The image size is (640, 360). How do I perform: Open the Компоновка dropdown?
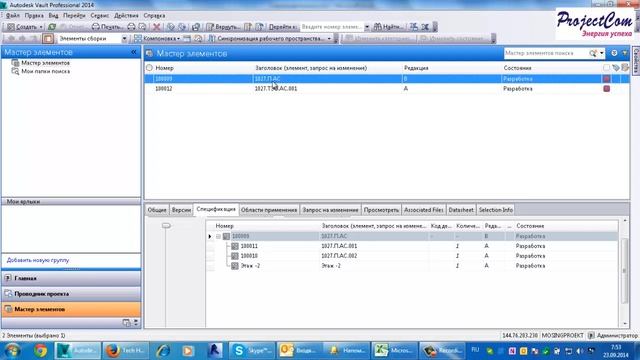coord(157,38)
